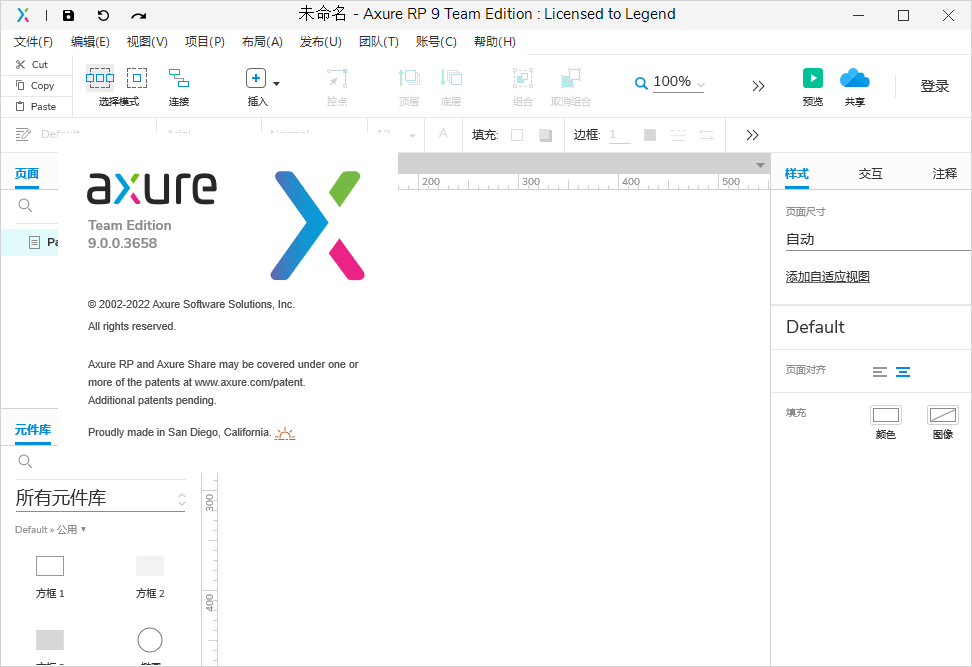Viewport: 972px width, 667px height.
Task: Open the 100% zoom level dropdown
Action: pos(679,82)
